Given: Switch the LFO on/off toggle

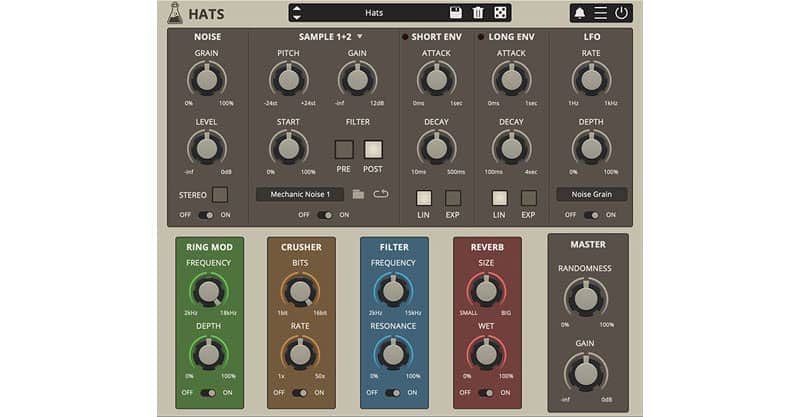Looking at the screenshot, I should [591, 215].
